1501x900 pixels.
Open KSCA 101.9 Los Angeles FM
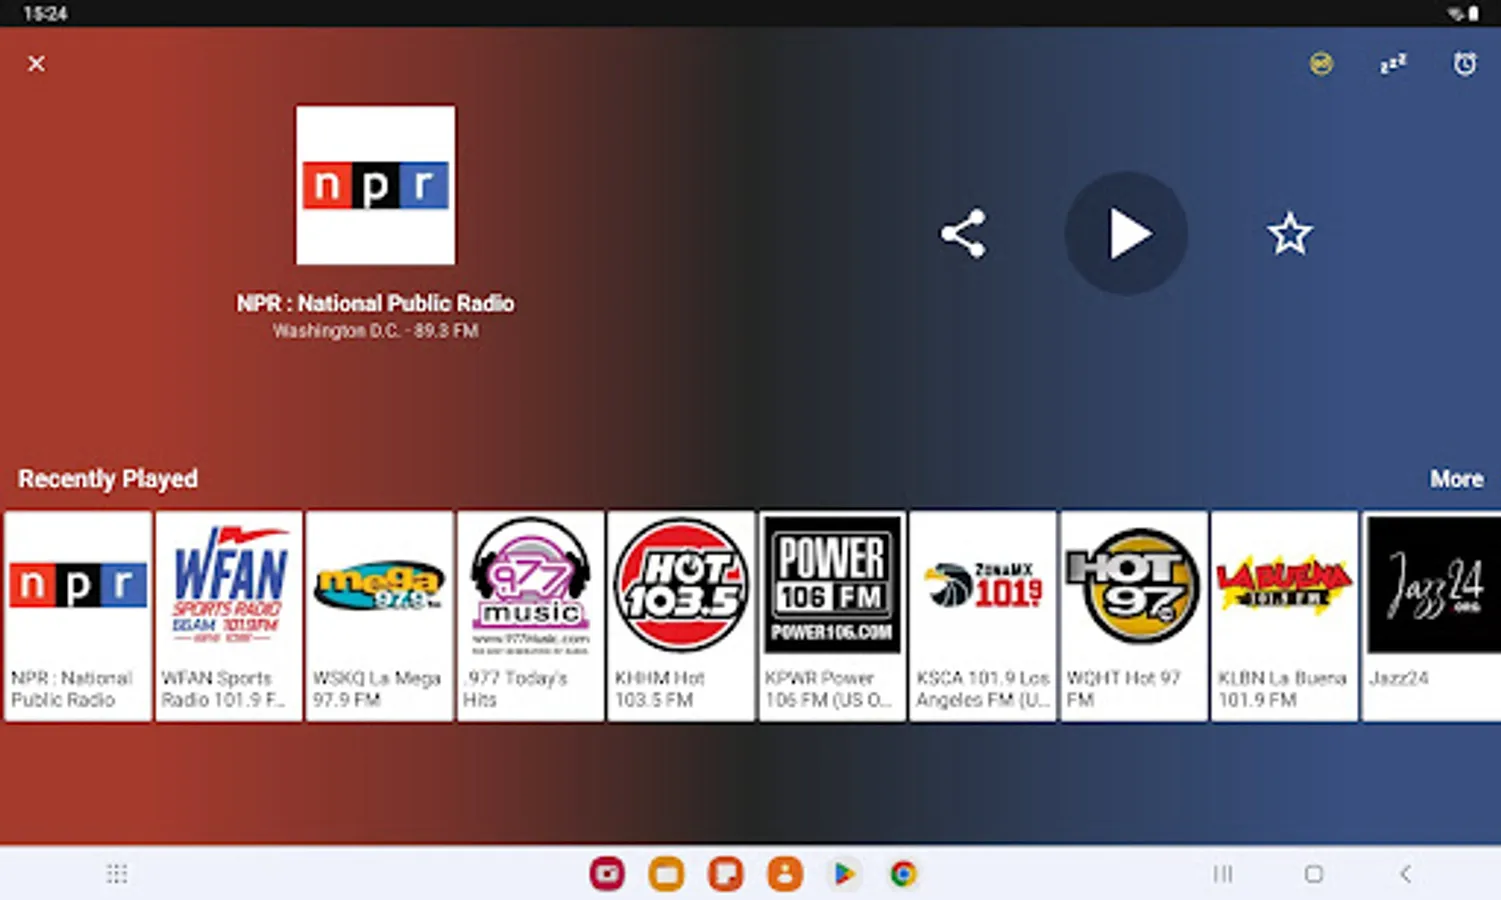coord(983,616)
